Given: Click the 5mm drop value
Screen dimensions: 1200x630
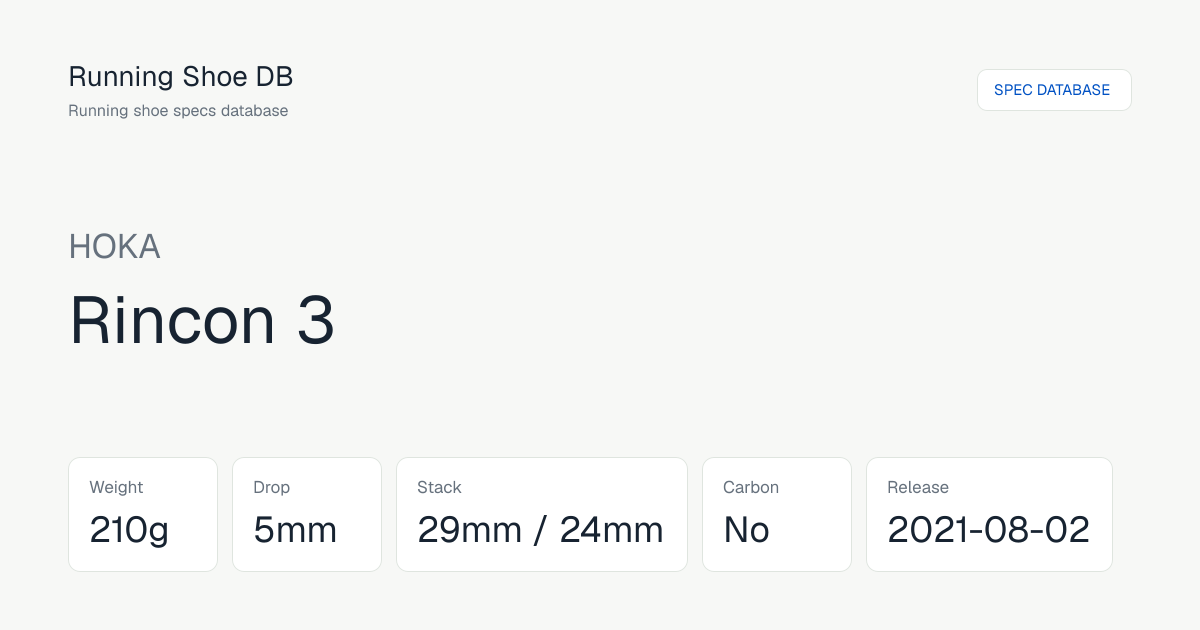Looking at the screenshot, I should coord(295,530).
